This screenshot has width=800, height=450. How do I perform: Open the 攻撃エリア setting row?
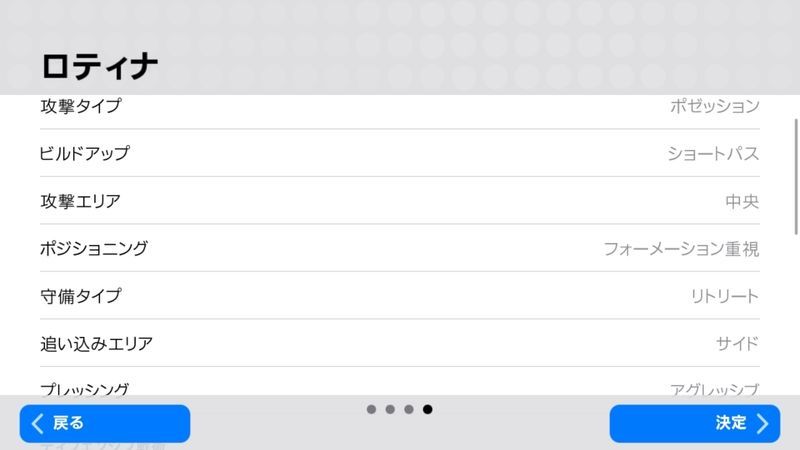click(399, 201)
